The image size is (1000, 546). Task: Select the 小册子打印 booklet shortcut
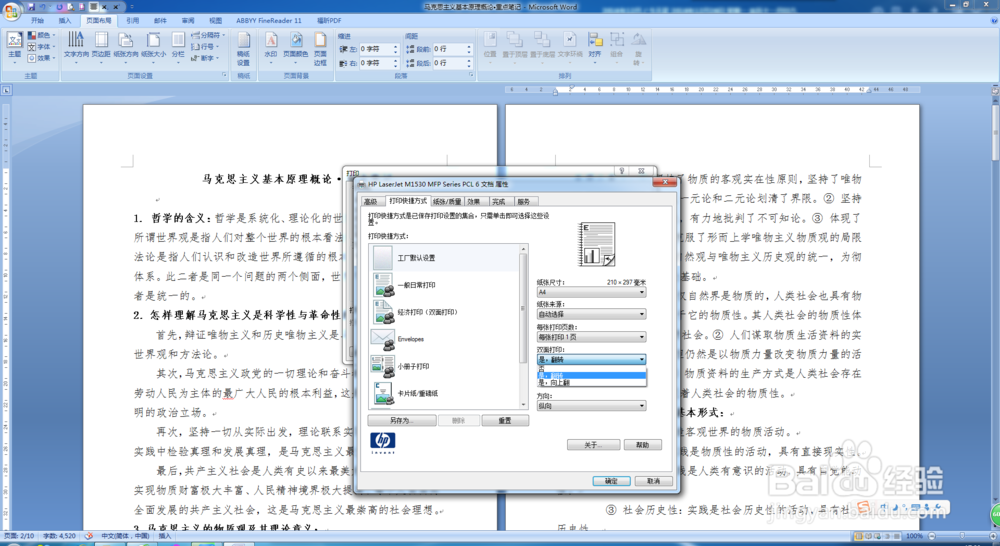click(445, 366)
